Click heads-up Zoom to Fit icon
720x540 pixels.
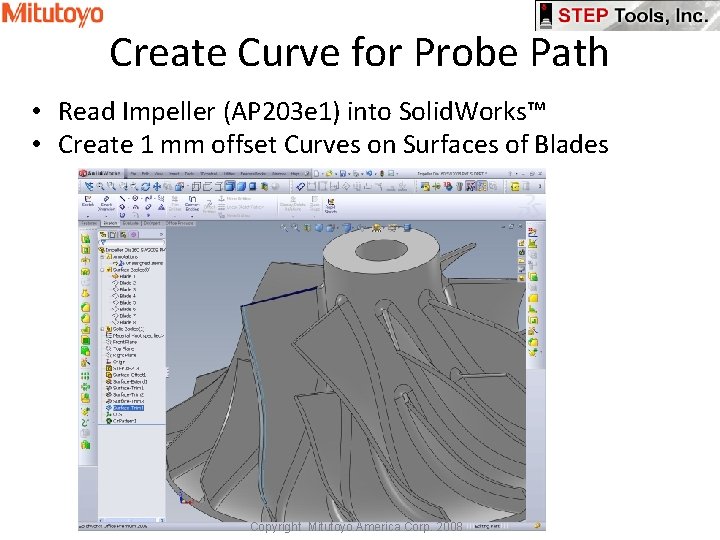coord(284,227)
